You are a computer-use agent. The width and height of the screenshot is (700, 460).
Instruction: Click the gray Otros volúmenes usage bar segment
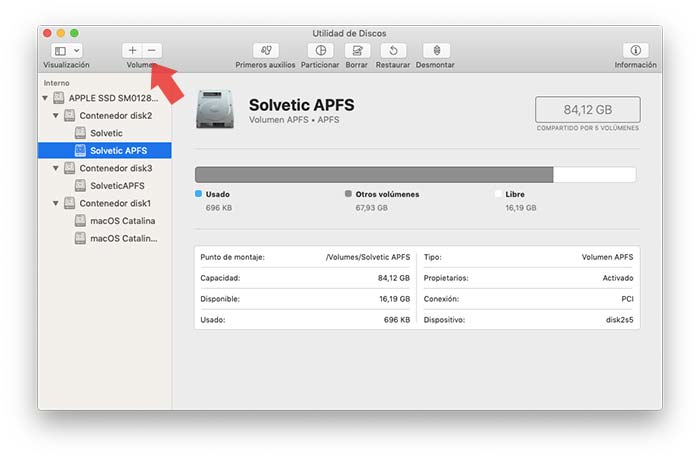click(x=374, y=175)
